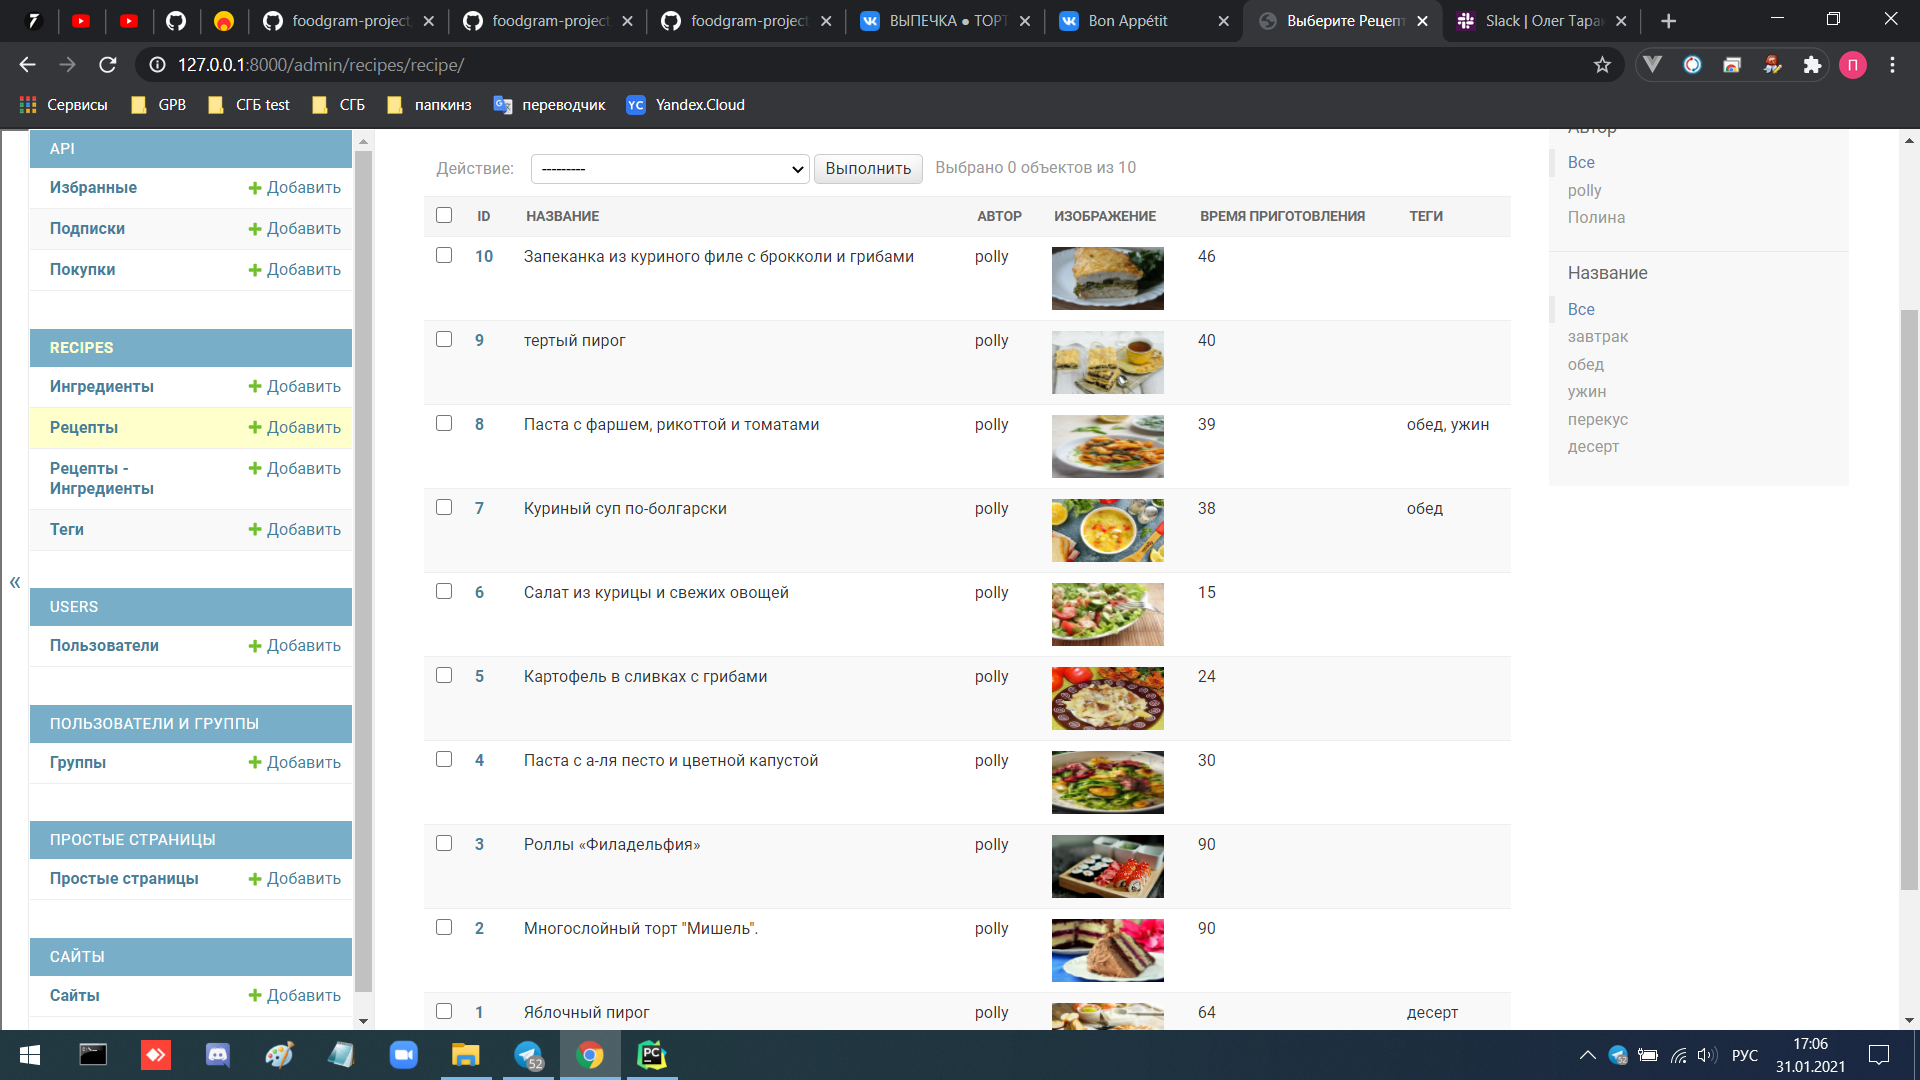The height and width of the screenshot is (1080, 1920).
Task: Switch to the Bon Appétit browser tab
Action: coord(1128,21)
